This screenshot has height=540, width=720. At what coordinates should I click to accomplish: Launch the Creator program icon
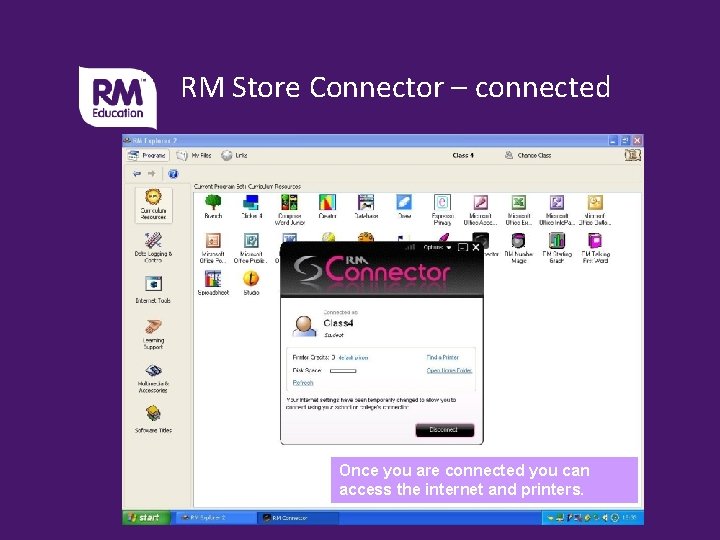point(327,206)
